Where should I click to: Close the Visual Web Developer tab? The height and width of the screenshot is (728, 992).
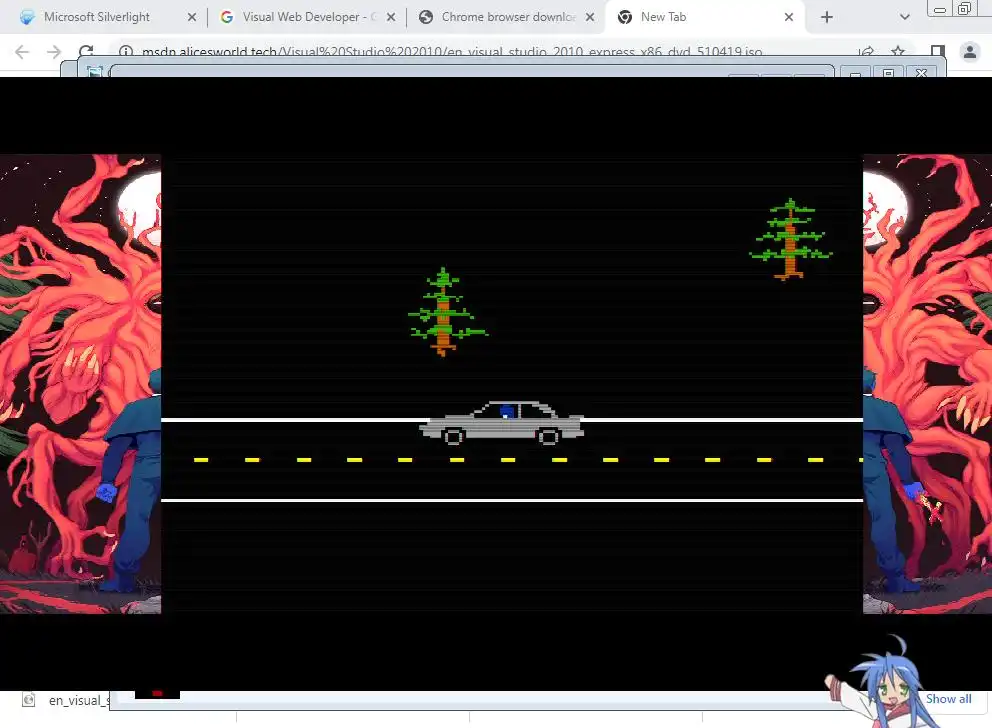[391, 17]
